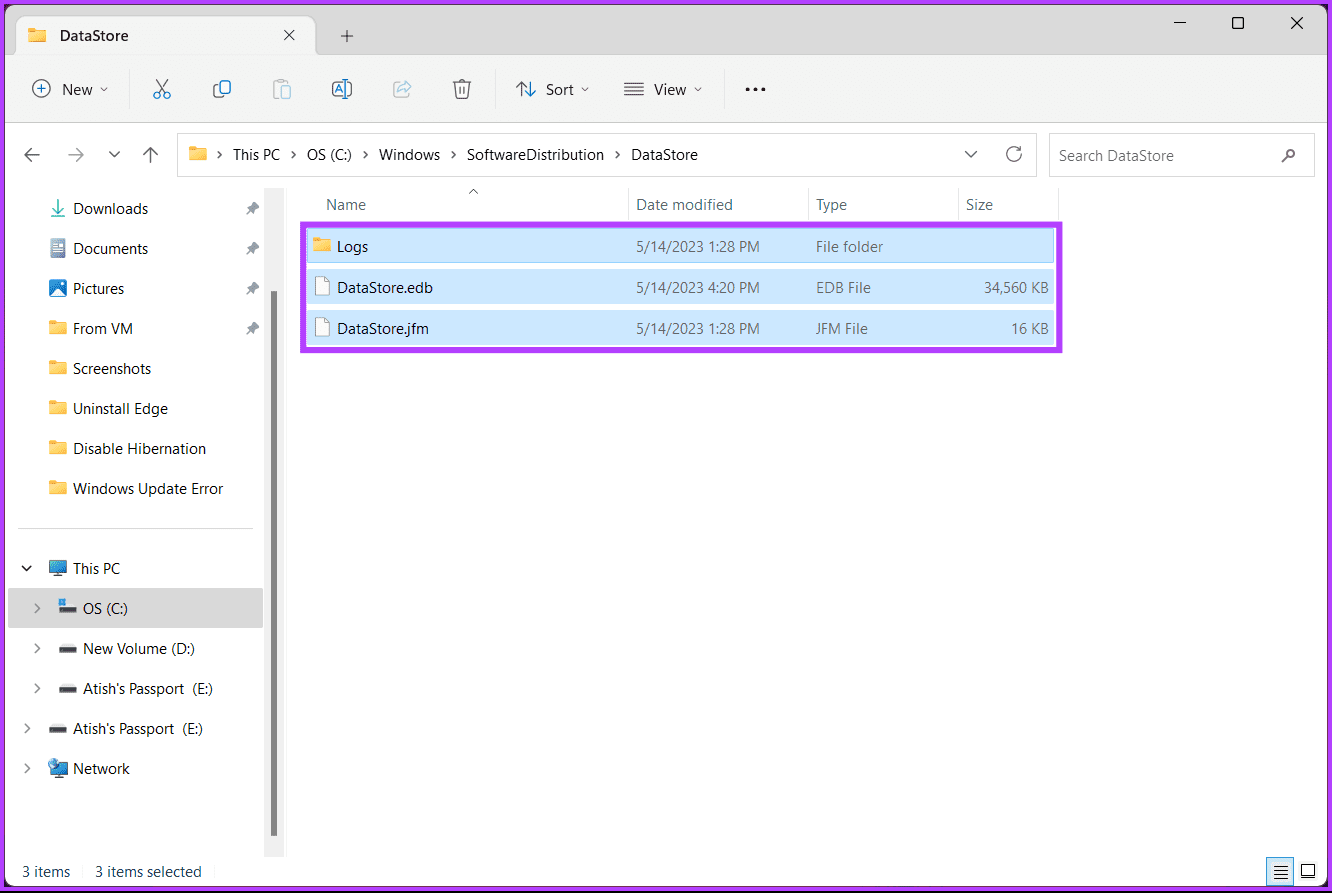Open the Sort dropdown menu
Screen dimensions: 1332x893
click(552, 89)
